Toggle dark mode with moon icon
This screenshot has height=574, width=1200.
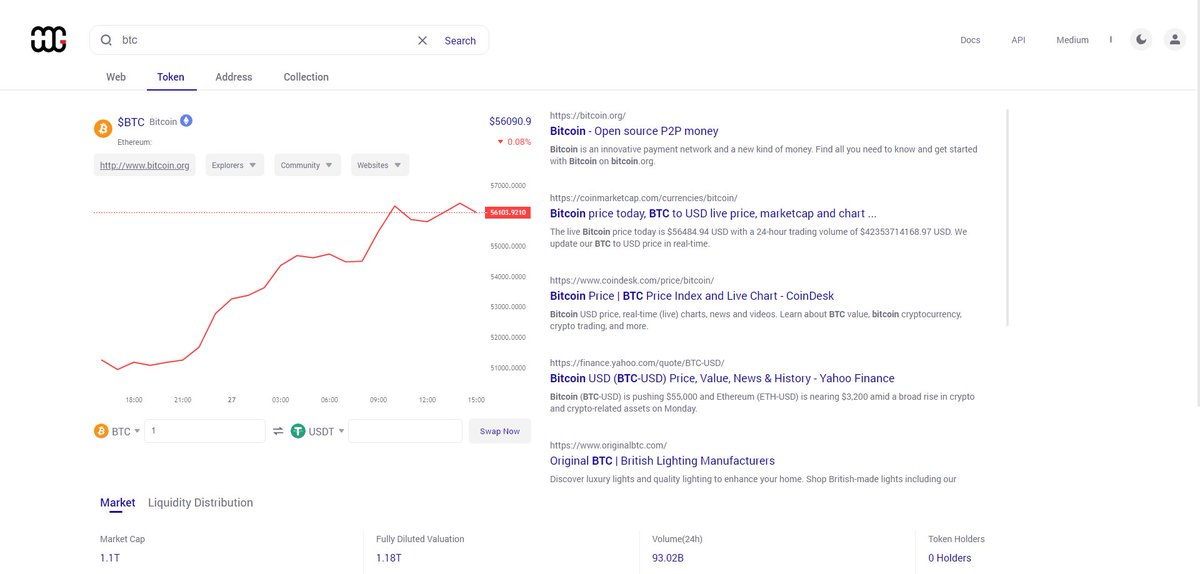[x=1141, y=40]
